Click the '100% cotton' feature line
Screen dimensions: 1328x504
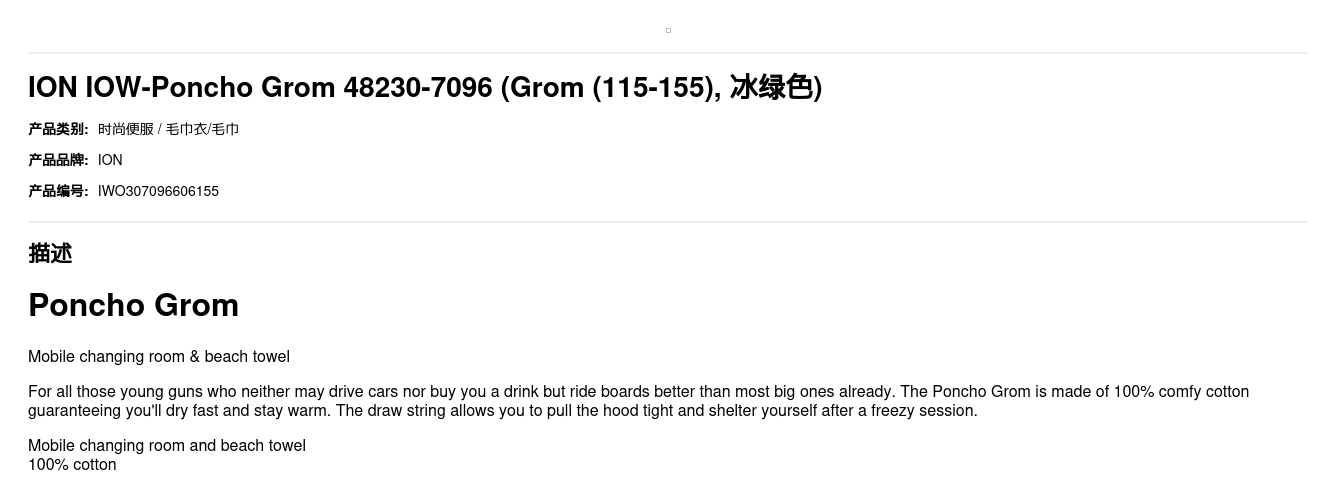pos(72,465)
